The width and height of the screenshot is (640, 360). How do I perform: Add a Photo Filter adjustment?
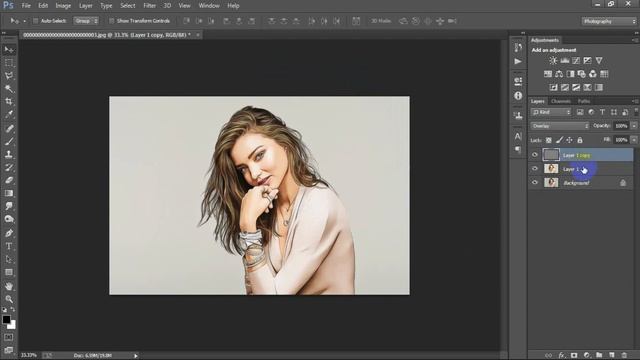coord(581,74)
